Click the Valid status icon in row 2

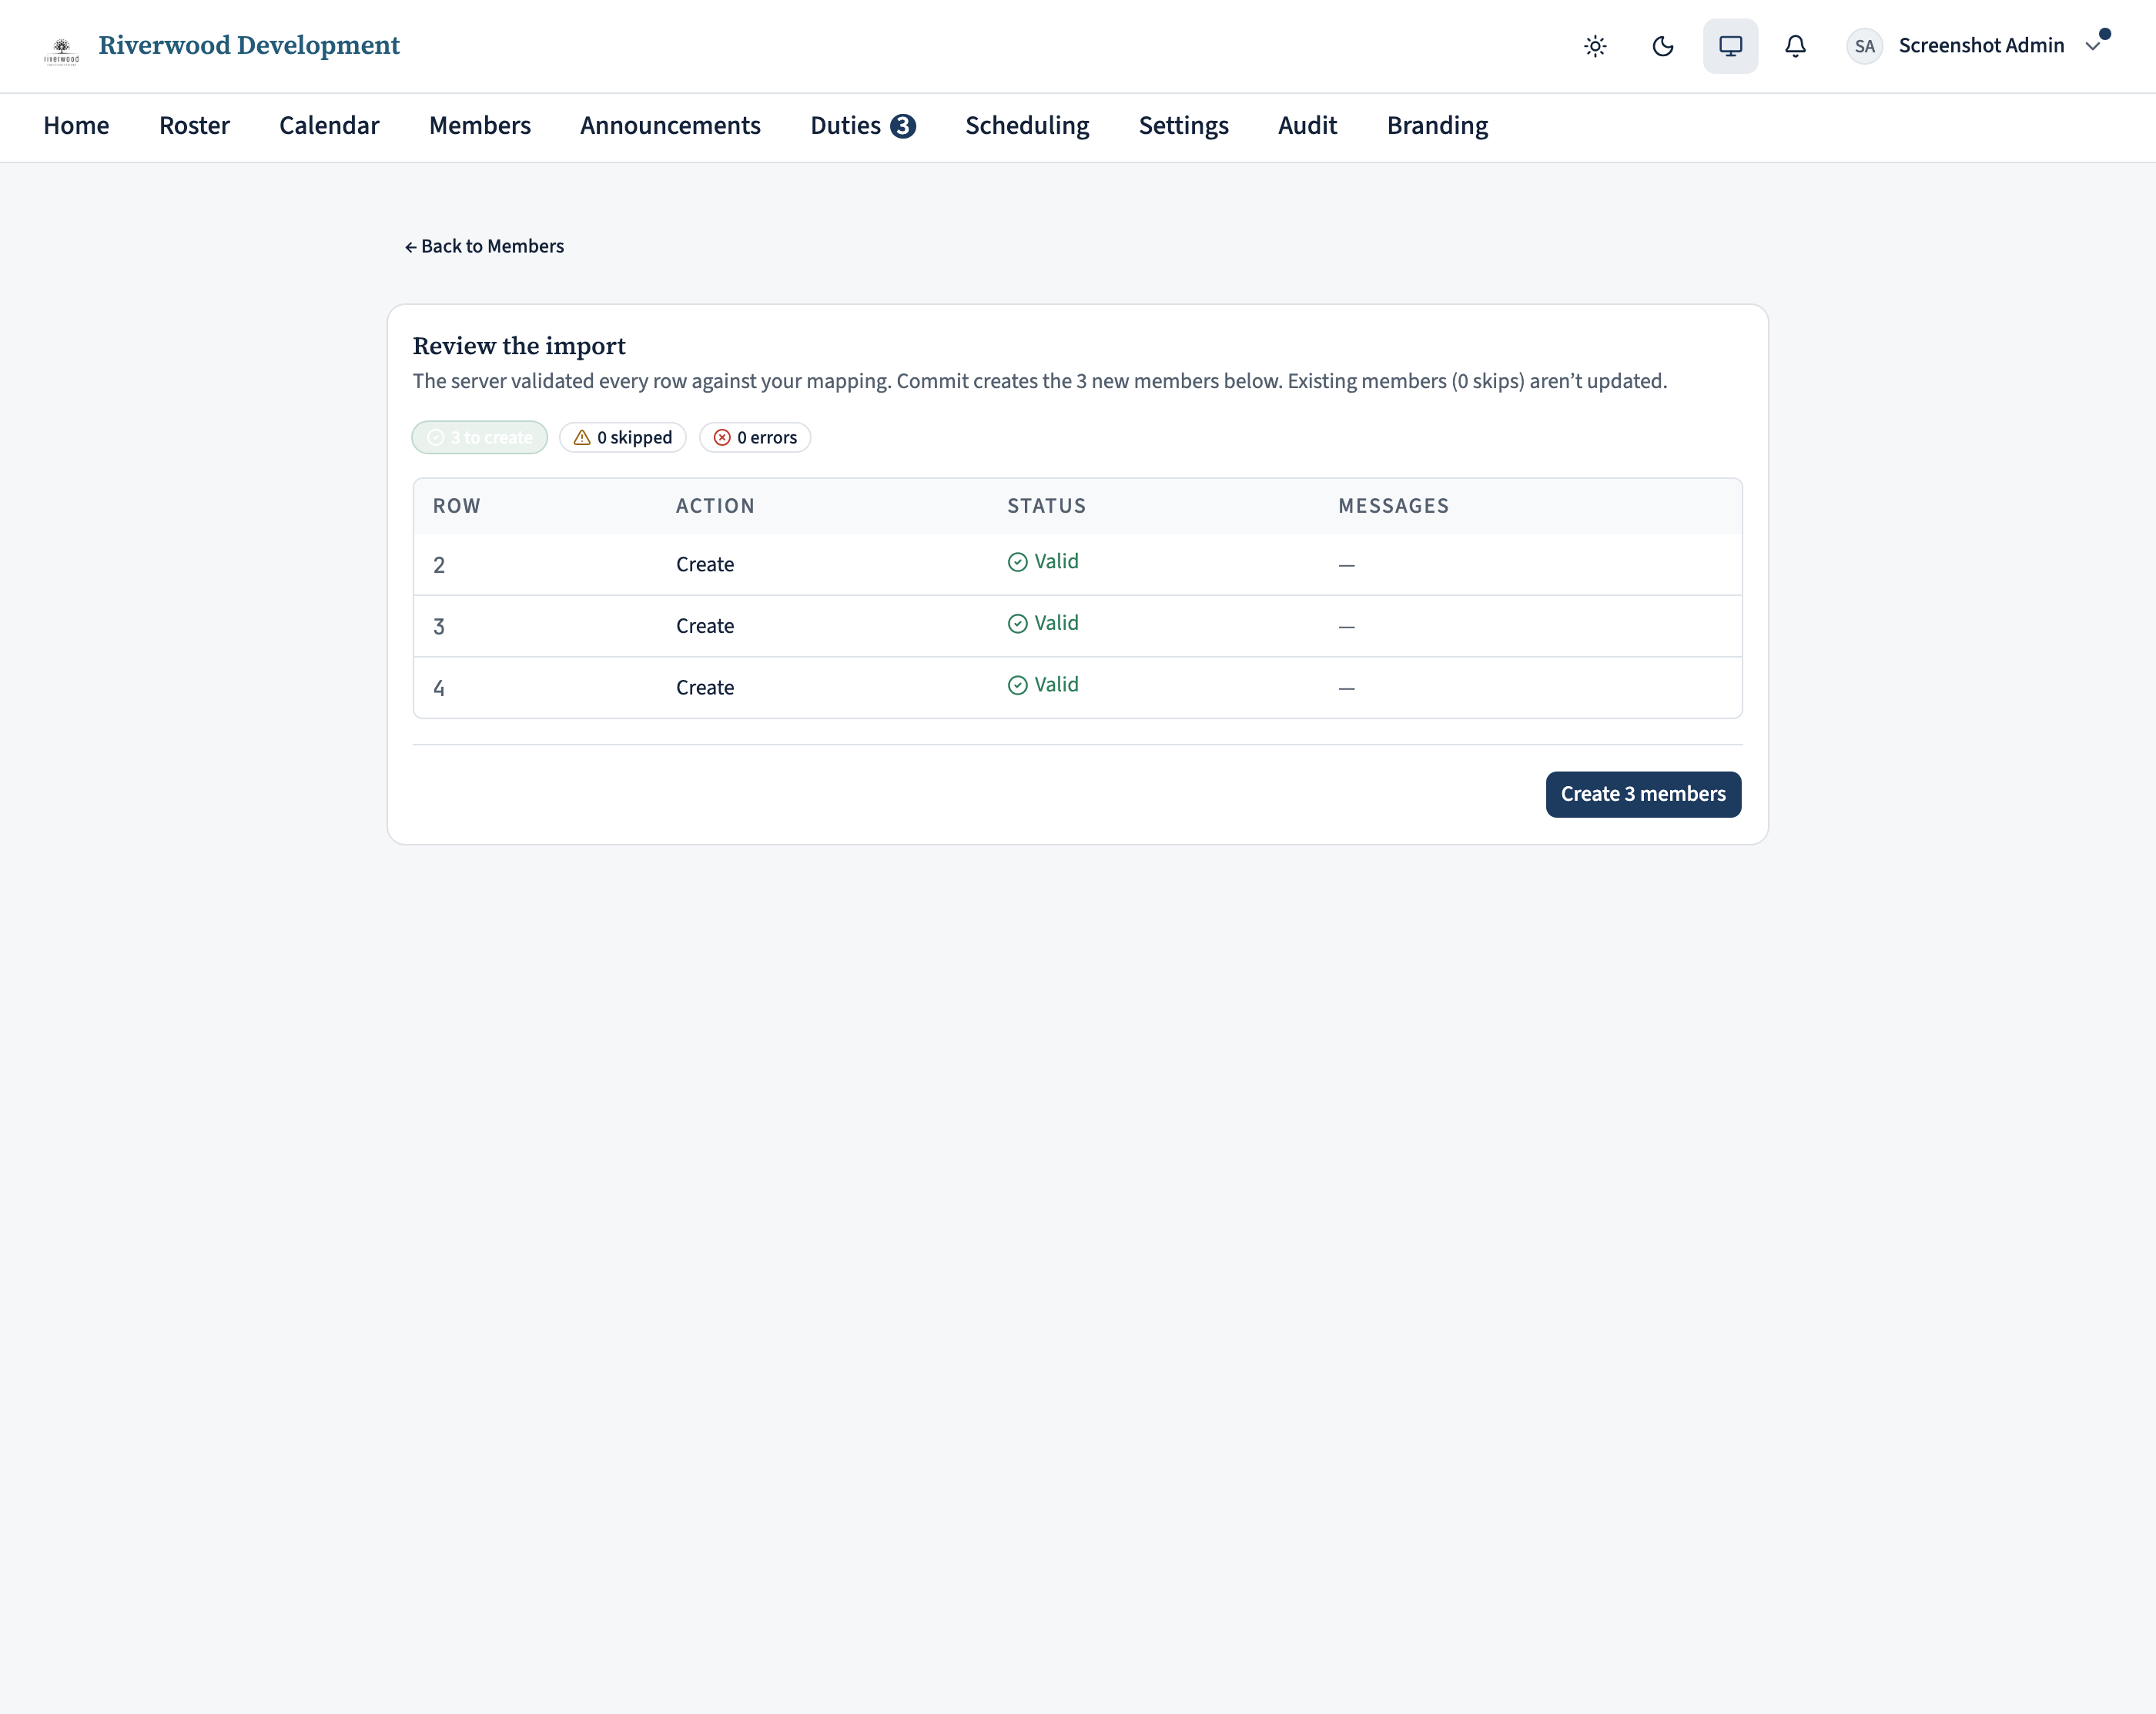1017,562
